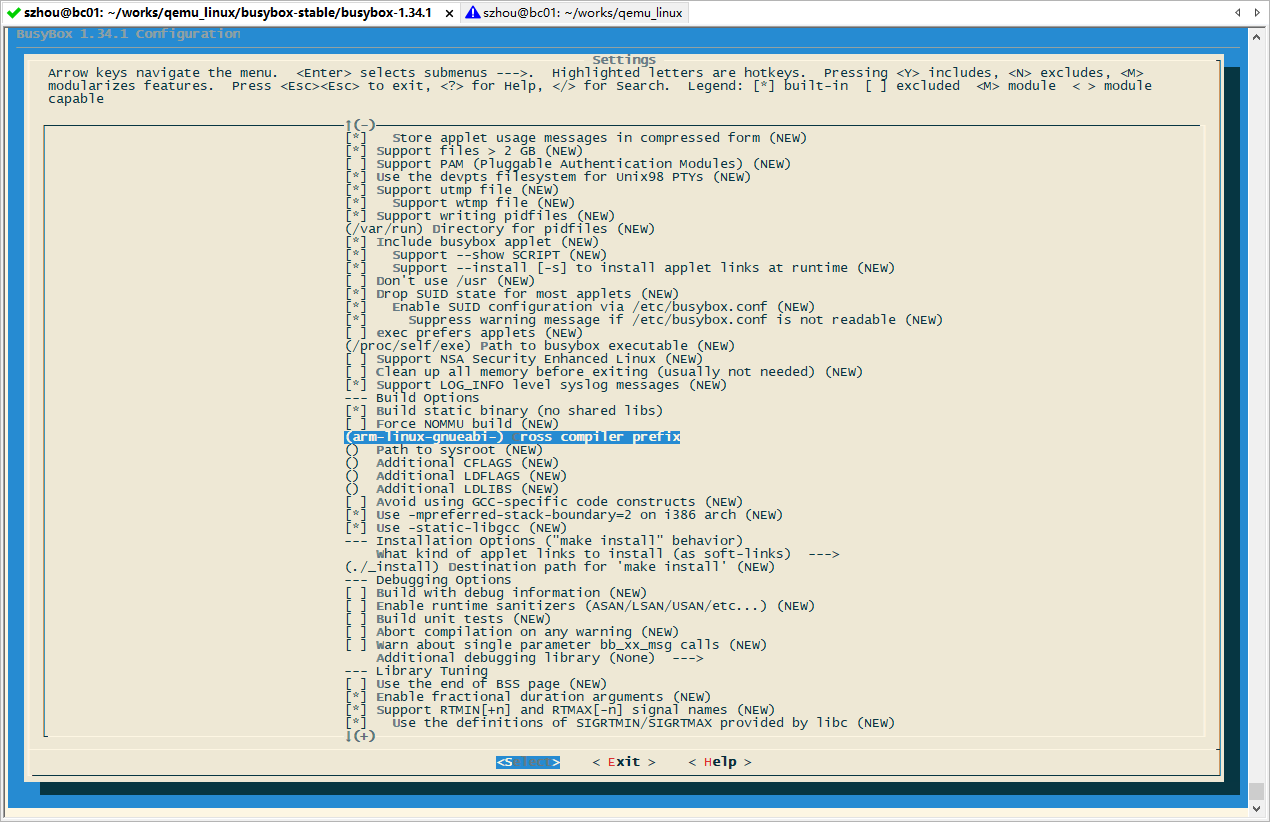
Task: Toggle Support writing pidfiles option
Action: click(479, 216)
